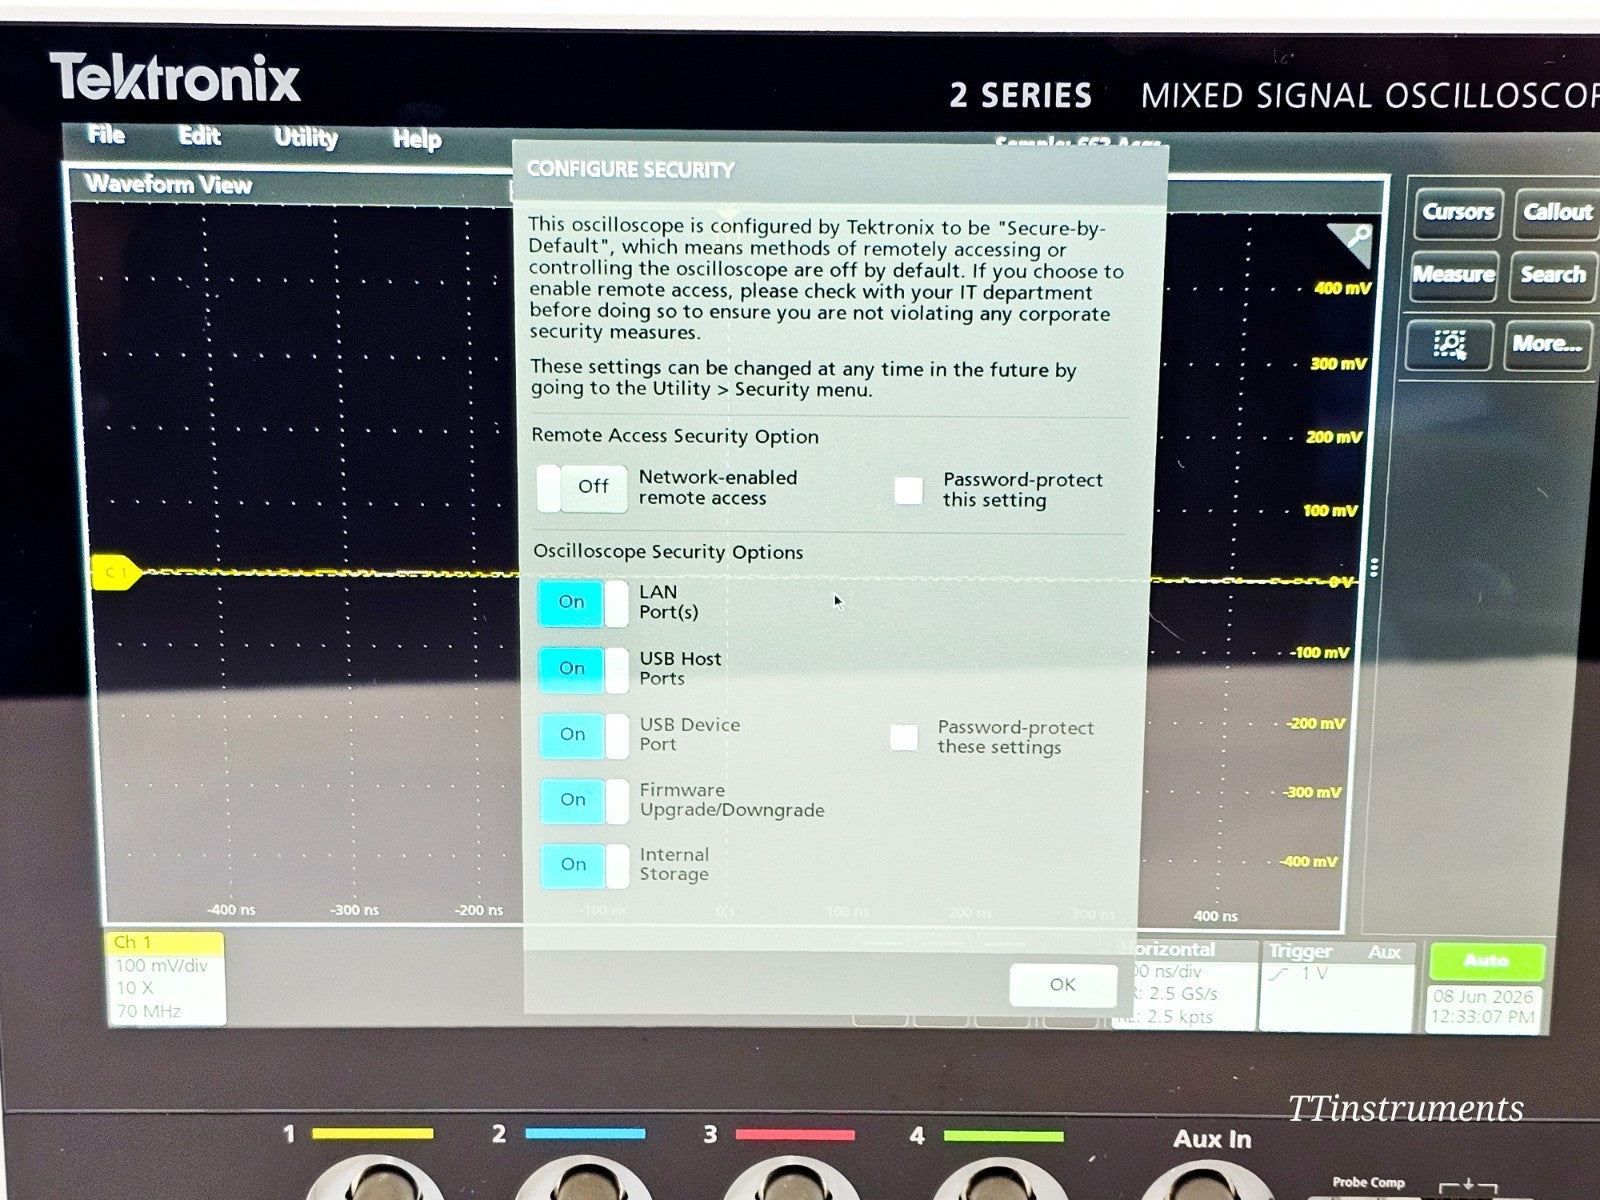Toggle the USB Device Port switch
Image resolution: width=1600 pixels, height=1200 pixels.
click(585, 735)
